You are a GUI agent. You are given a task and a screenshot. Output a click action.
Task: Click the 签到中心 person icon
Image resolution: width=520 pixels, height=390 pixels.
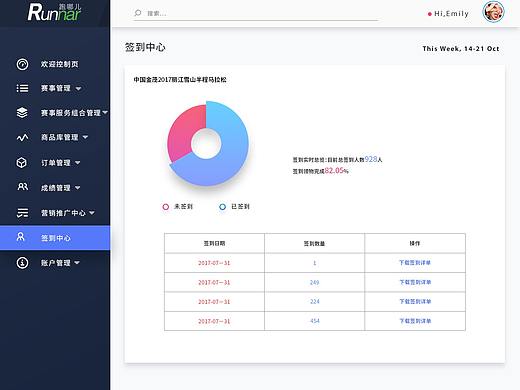click(x=21, y=237)
